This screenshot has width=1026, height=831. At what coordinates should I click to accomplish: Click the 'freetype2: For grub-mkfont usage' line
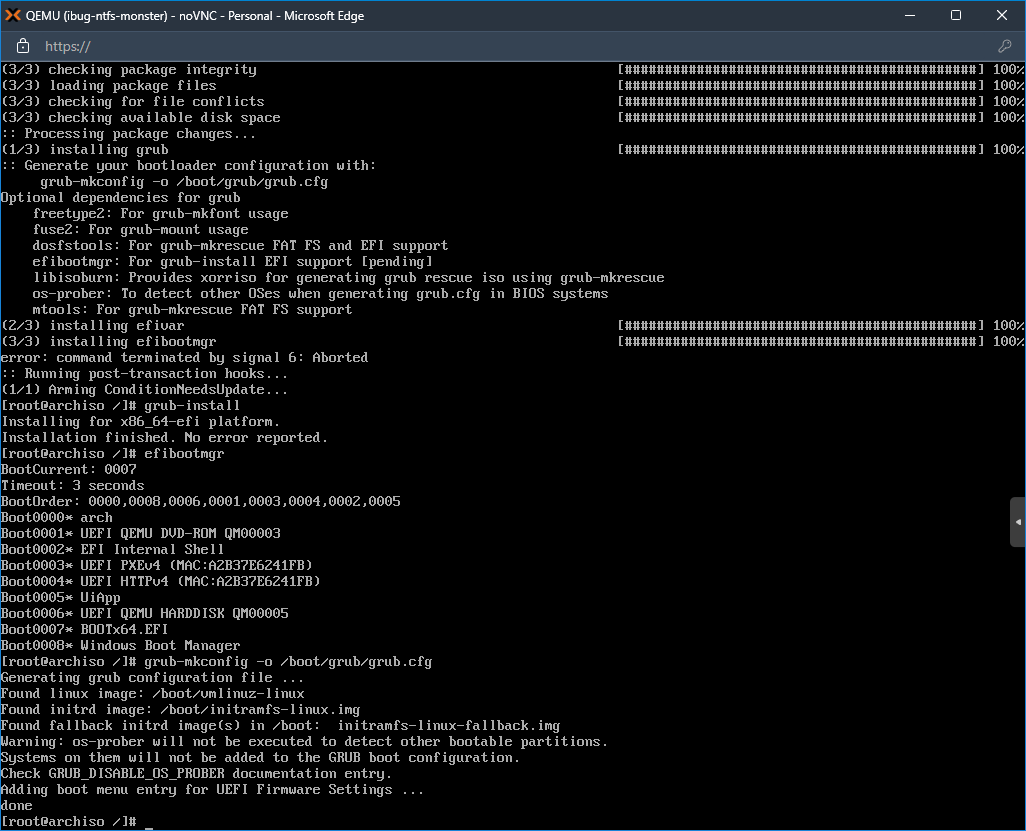(x=161, y=214)
